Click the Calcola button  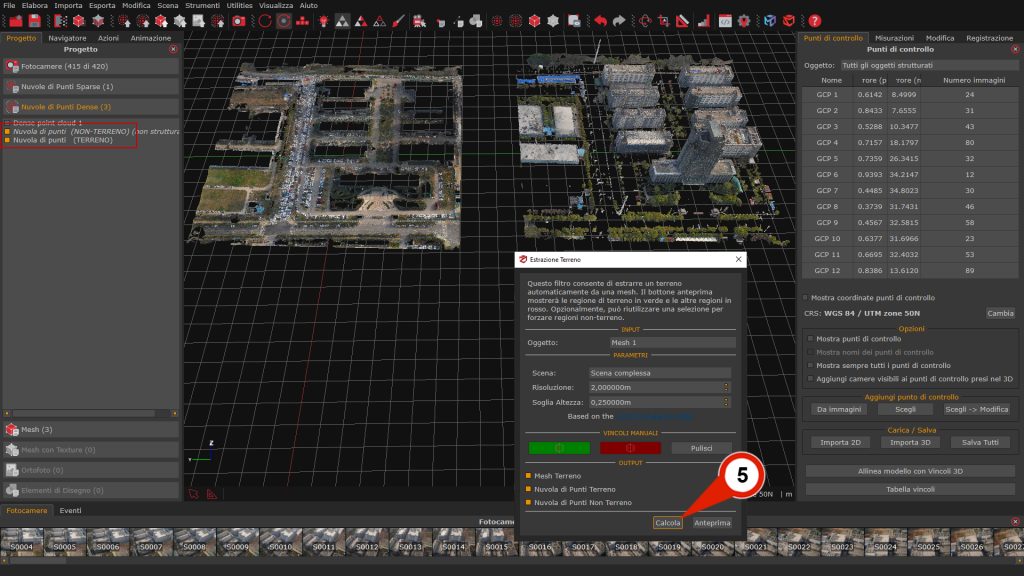pos(667,522)
